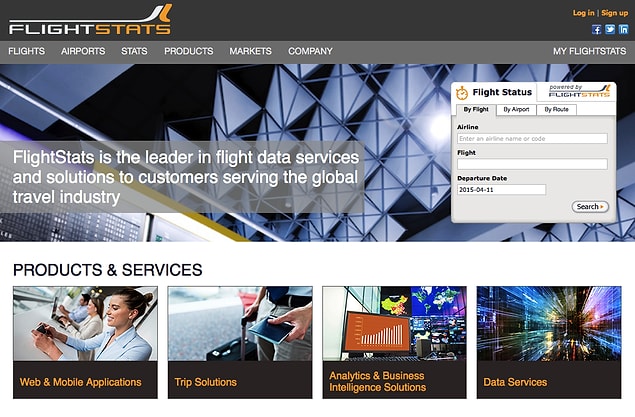Open the PRODUCTS menu
Screen dimensions: 635x417
coord(189,51)
